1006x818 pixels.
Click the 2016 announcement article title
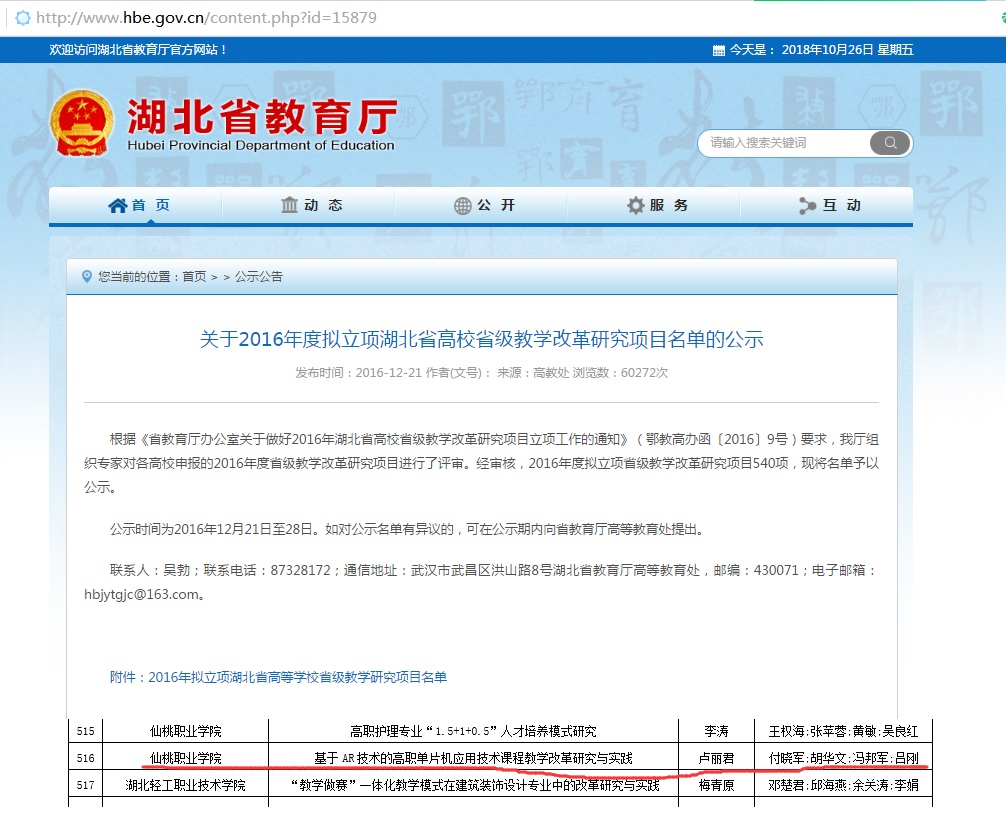(482, 339)
